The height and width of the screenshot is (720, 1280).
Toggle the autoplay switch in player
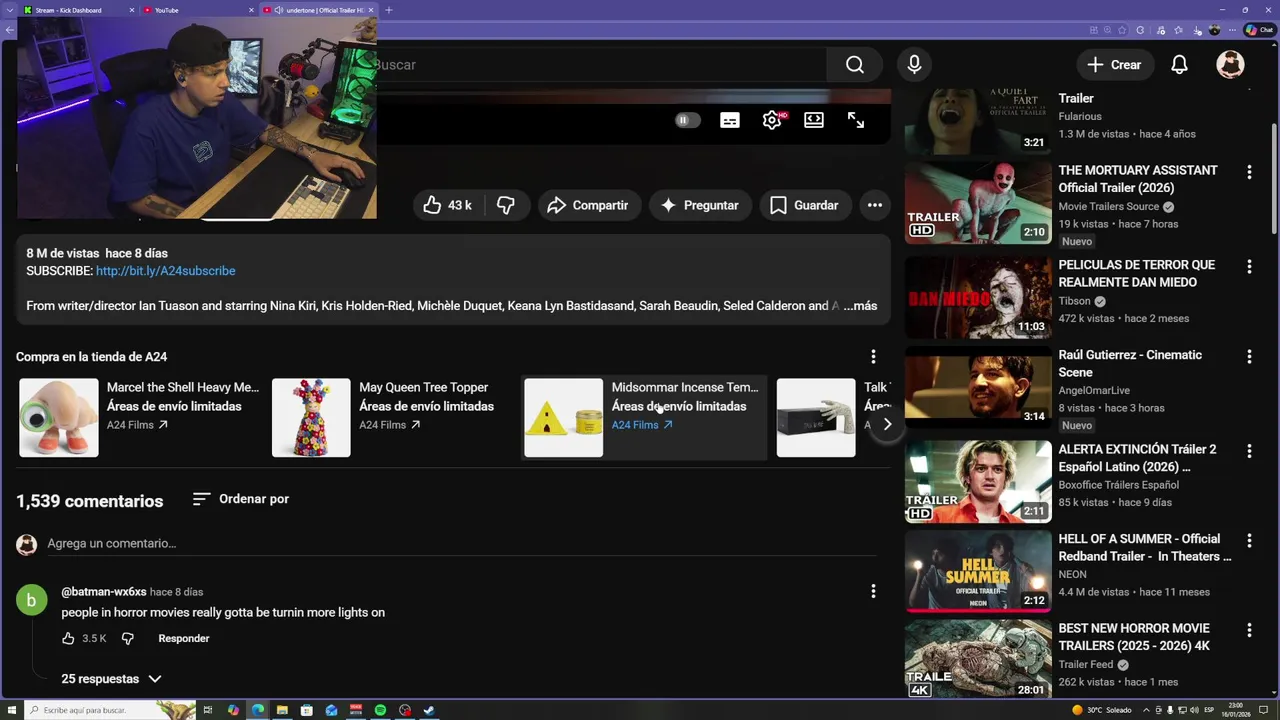click(x=687, y=120)
